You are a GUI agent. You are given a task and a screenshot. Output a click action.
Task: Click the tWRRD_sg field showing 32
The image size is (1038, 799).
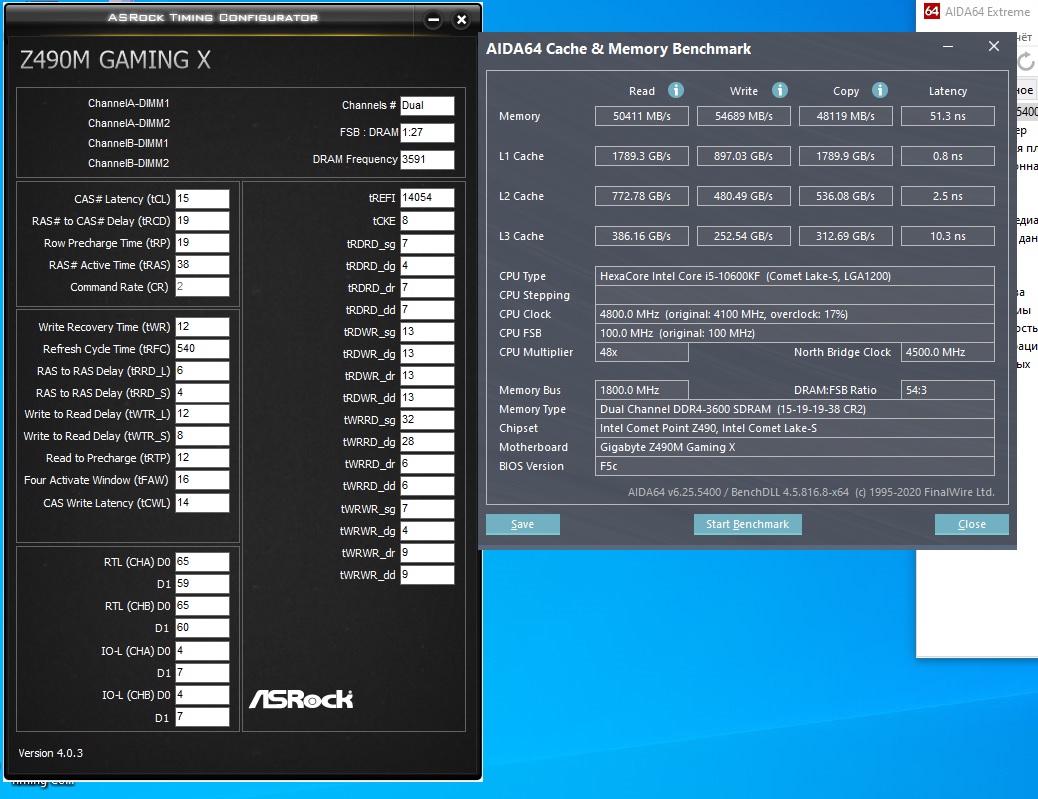click(x=428, y=420)
